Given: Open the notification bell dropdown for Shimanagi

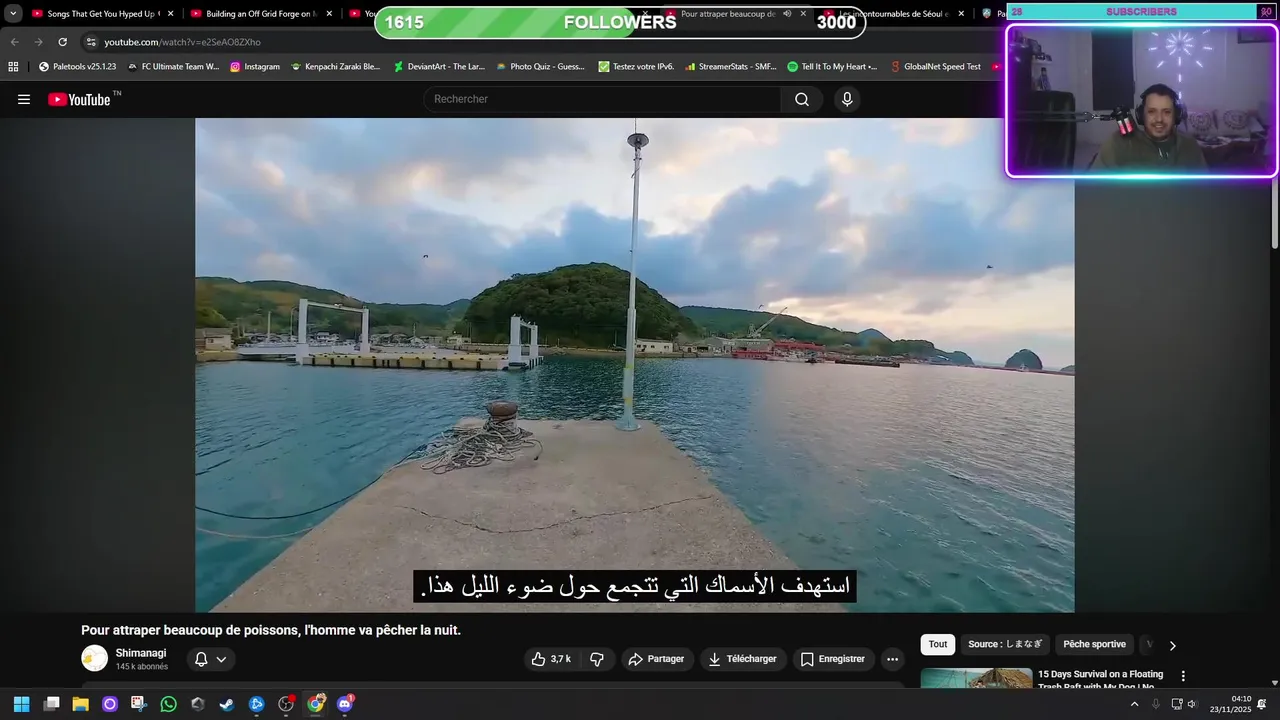Looking at the screenshot, I should coord(211,659).
